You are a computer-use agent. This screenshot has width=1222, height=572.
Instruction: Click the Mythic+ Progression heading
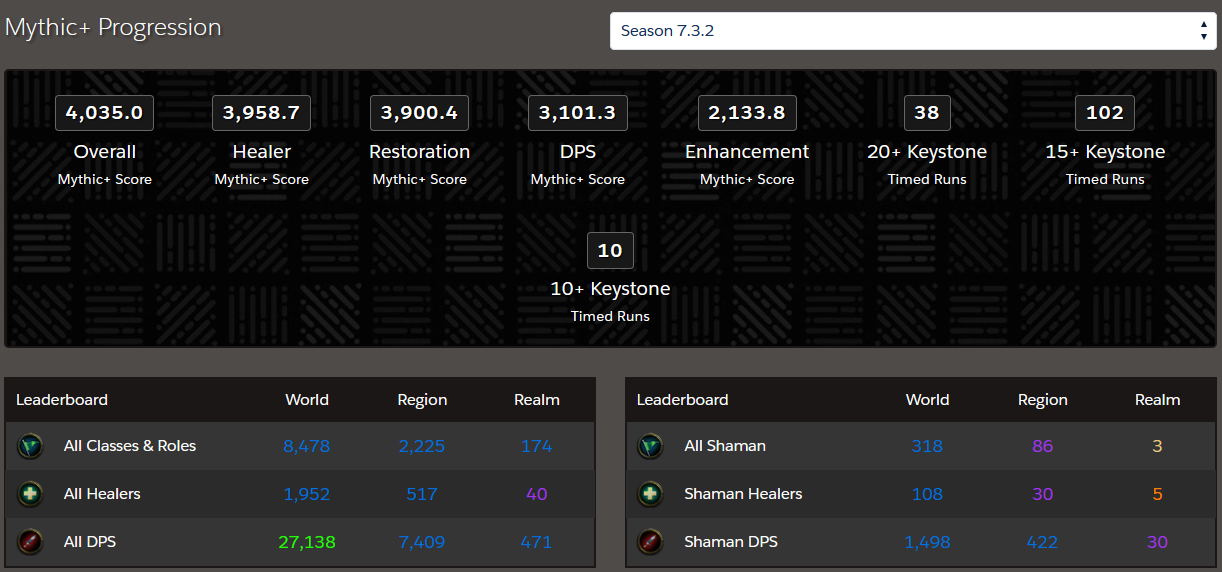(x=113, y=27)
